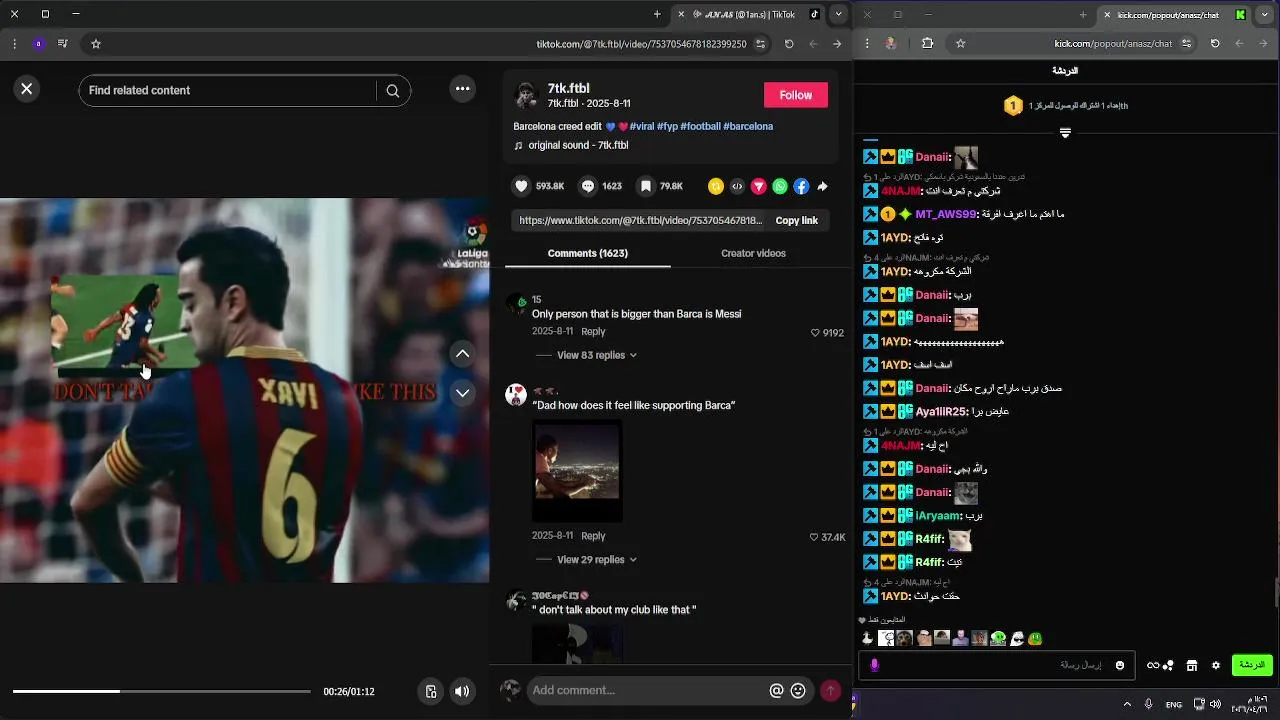
Task: Expand View 83 replies
Action: click(597, 355)
